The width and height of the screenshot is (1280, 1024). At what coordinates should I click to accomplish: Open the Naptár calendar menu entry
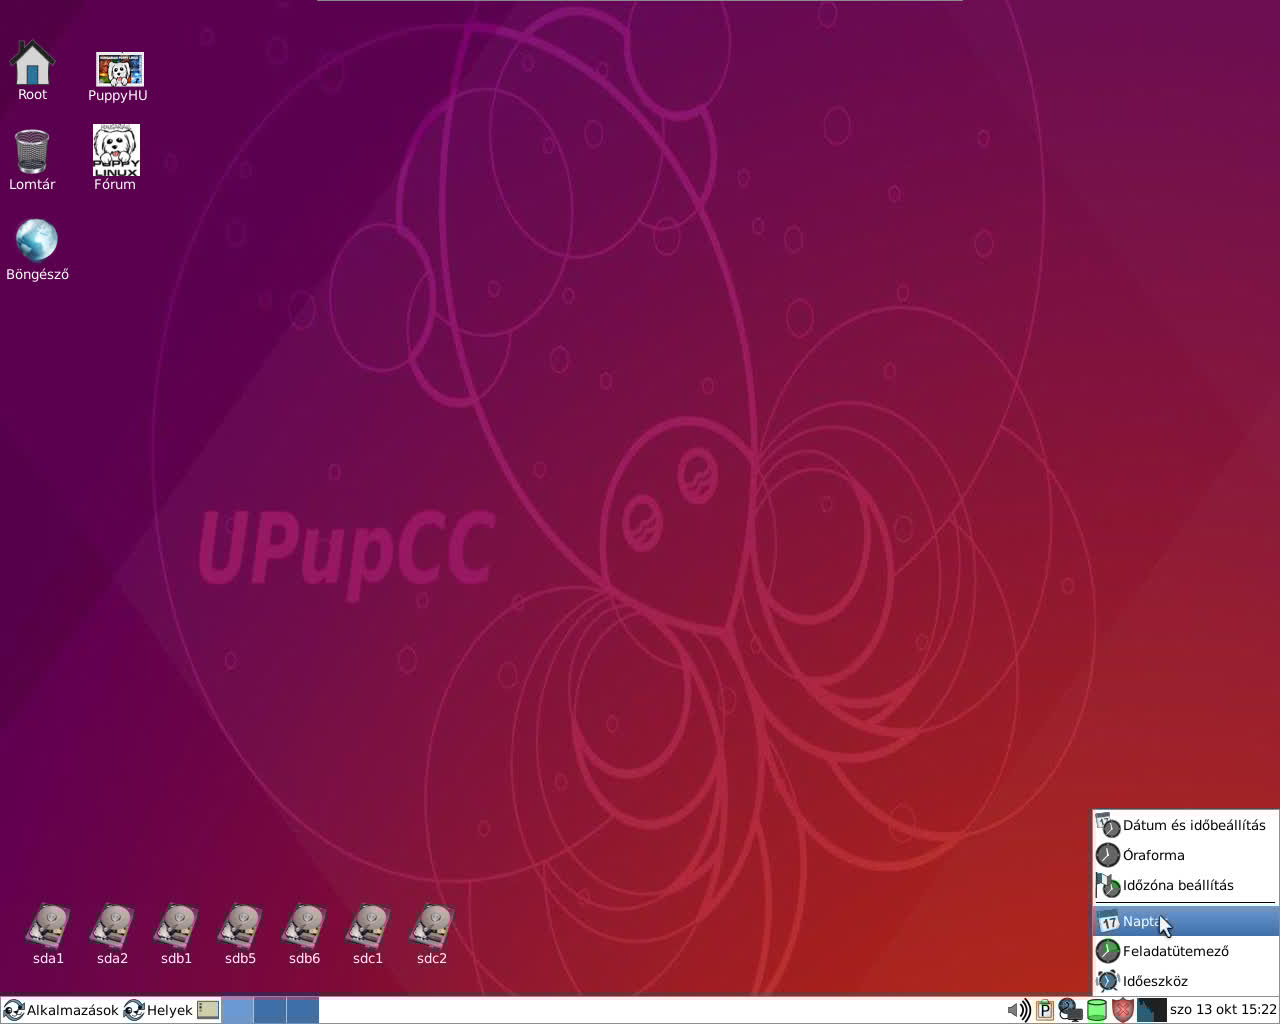coord(1185,921)
